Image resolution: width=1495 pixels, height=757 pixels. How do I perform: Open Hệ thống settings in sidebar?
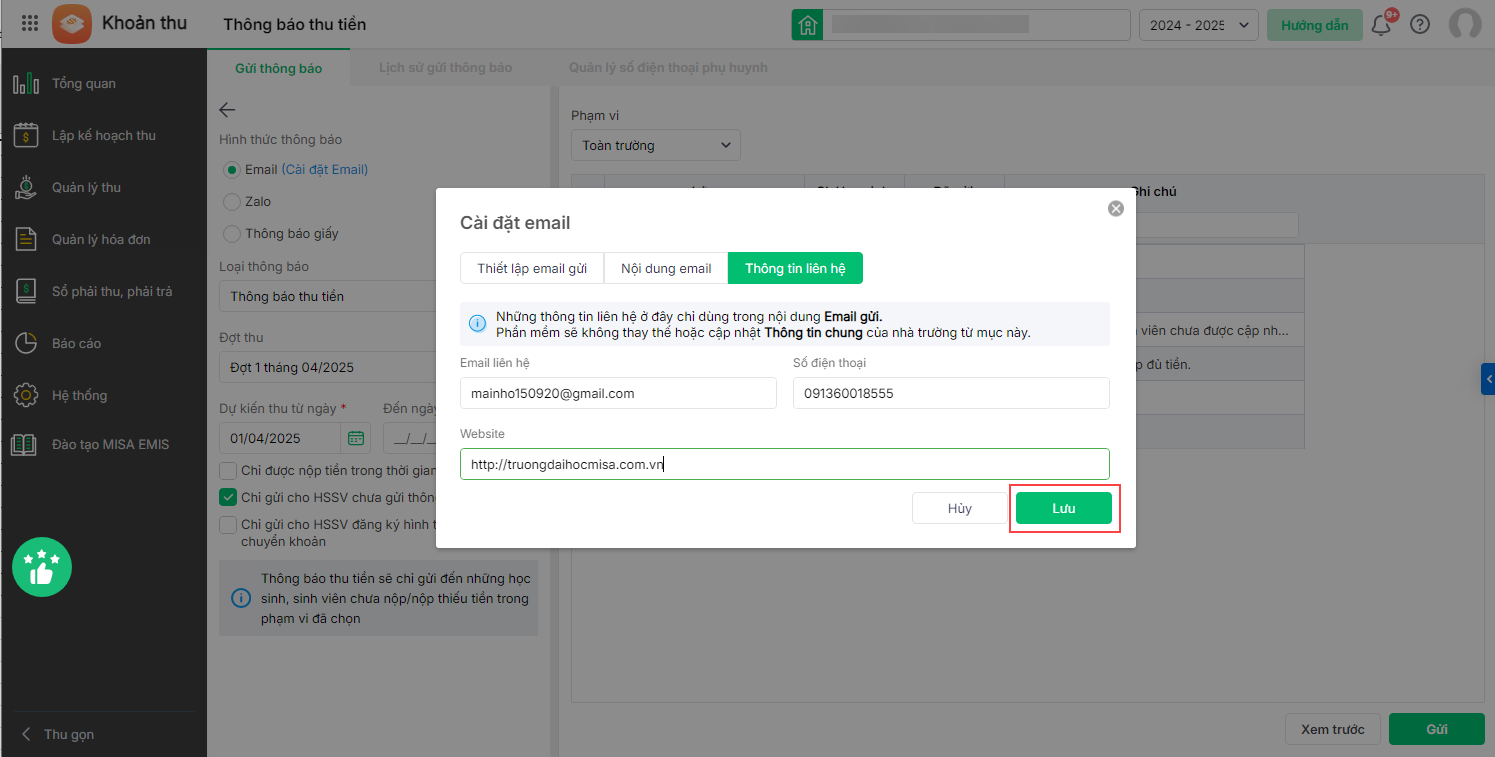(79, 395)
